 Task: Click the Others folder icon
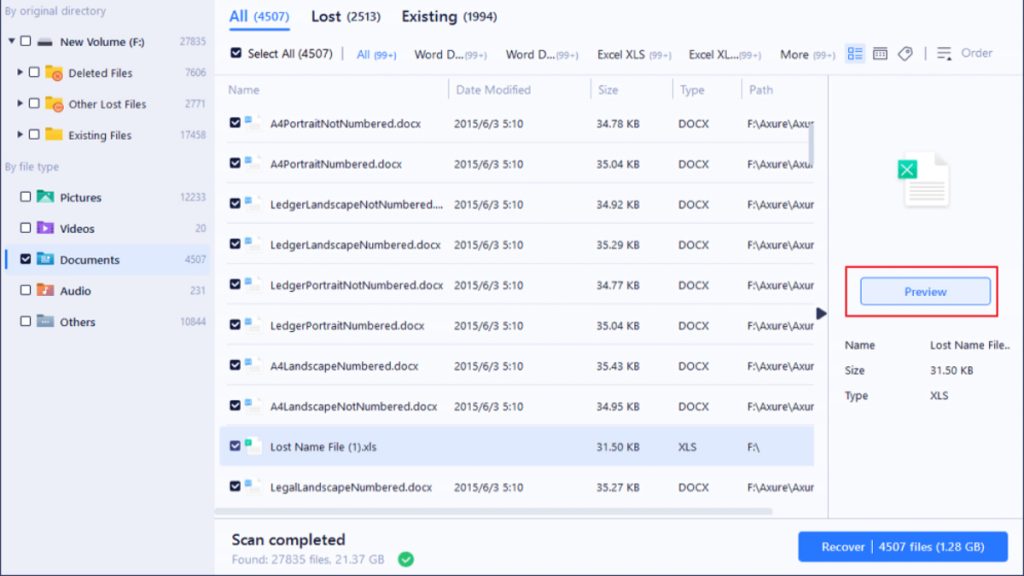(46, 322)
